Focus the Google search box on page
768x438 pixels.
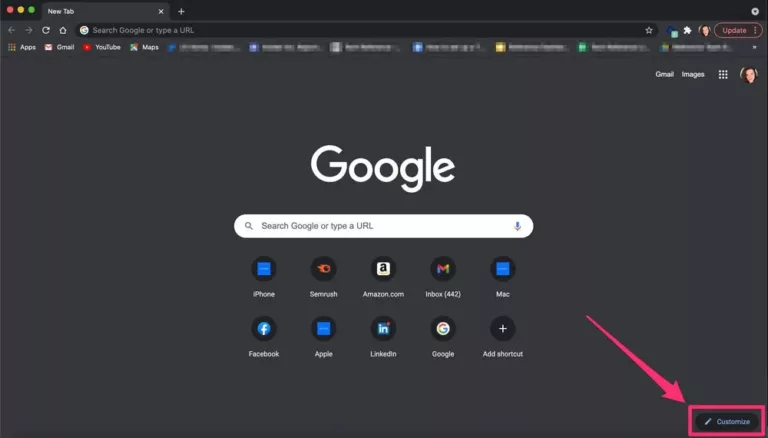(384, 226)
